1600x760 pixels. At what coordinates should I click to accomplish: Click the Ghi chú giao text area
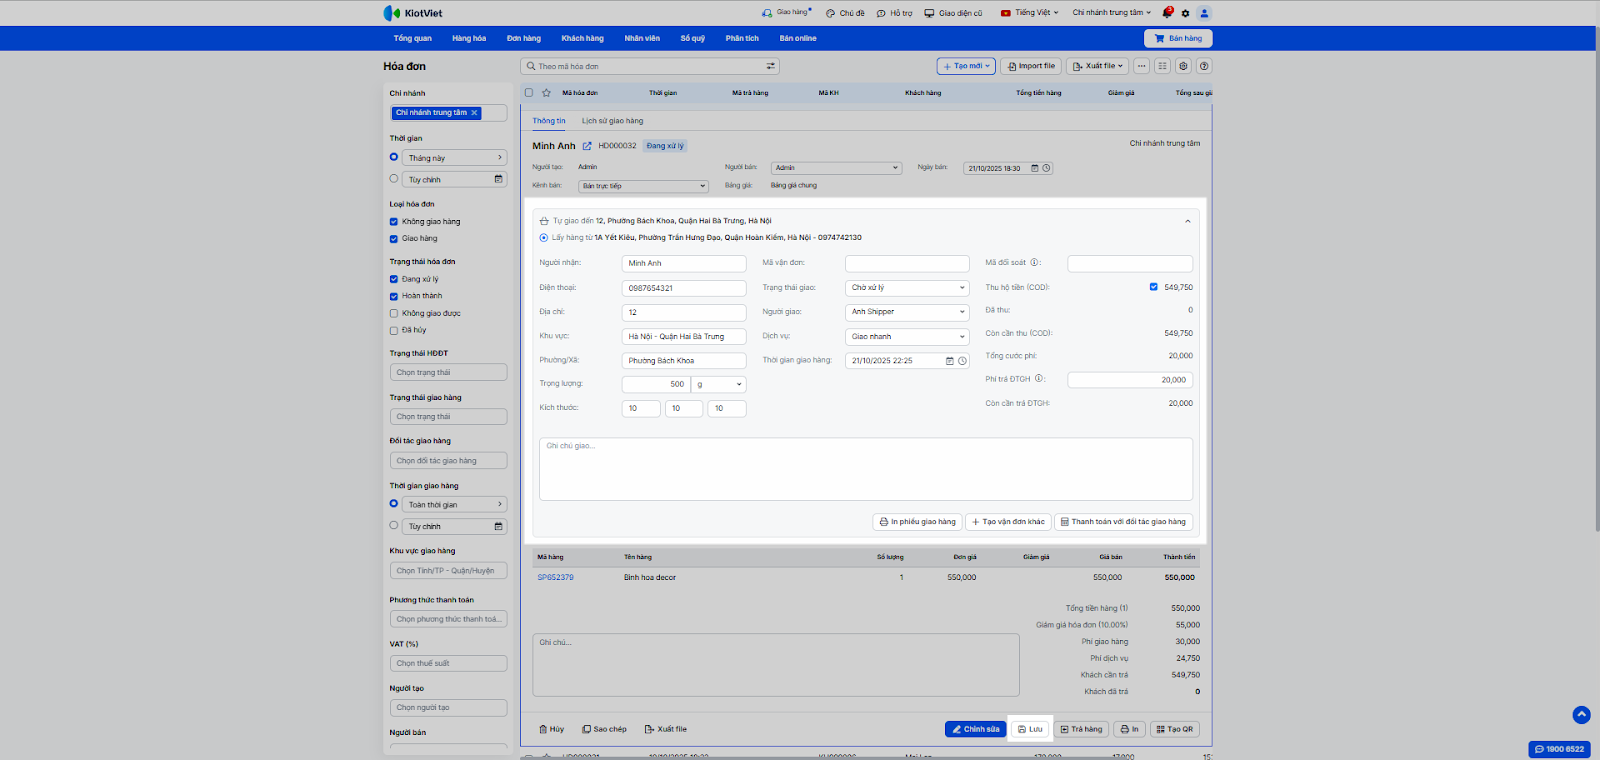[865, 468]
